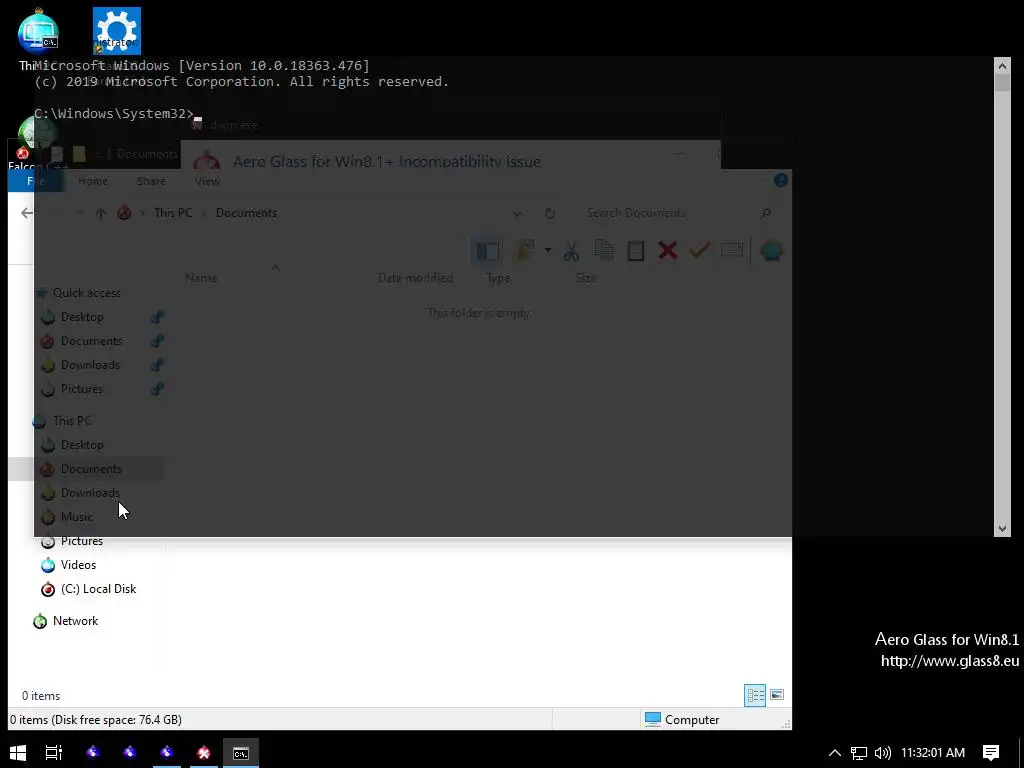Open the Share ribbon tab

pyautogui.click(x=151, y=181)
